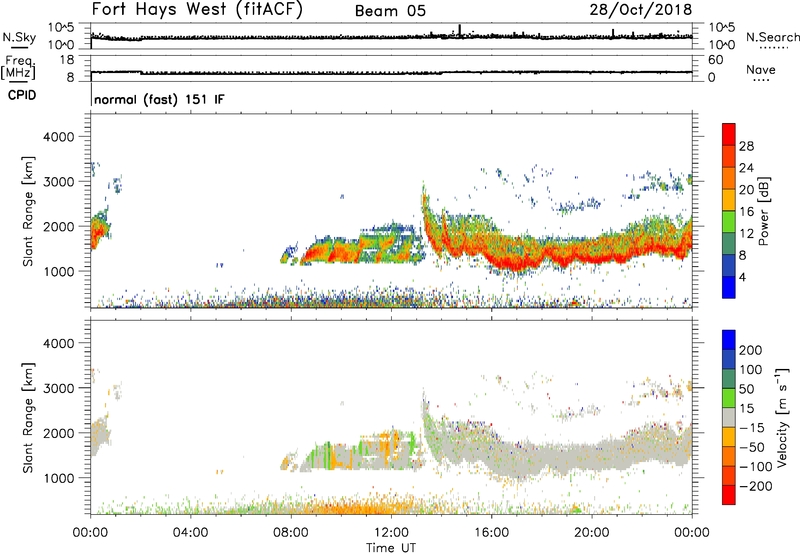The height and width of the screenshot is (554, 800).
Task: Click the '100' label on Velocity colorbar
Action: [x=751, y=370]
